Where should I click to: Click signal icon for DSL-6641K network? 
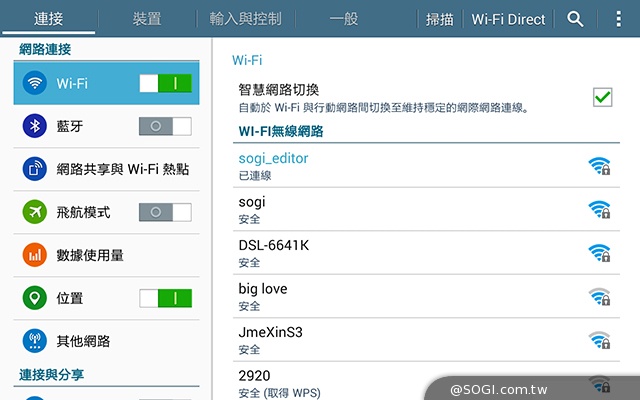(x=600, y=253)
